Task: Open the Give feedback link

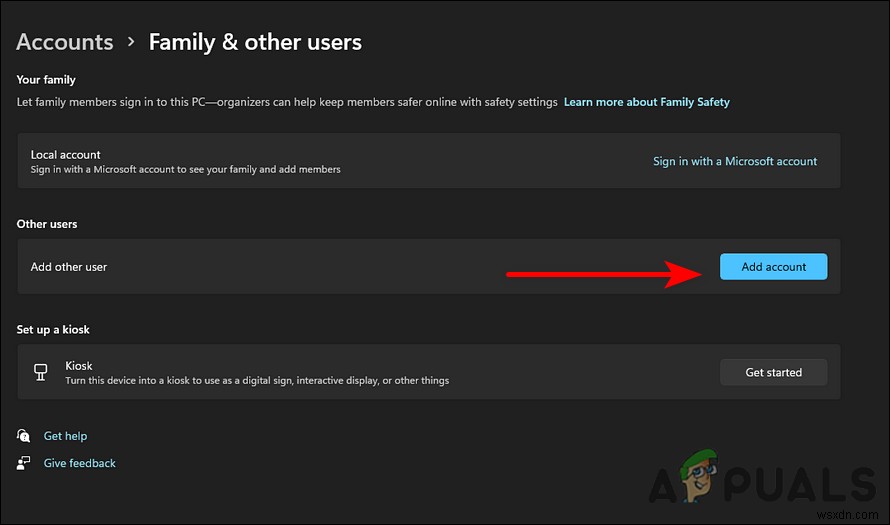Action: click(x=79, y=463)
